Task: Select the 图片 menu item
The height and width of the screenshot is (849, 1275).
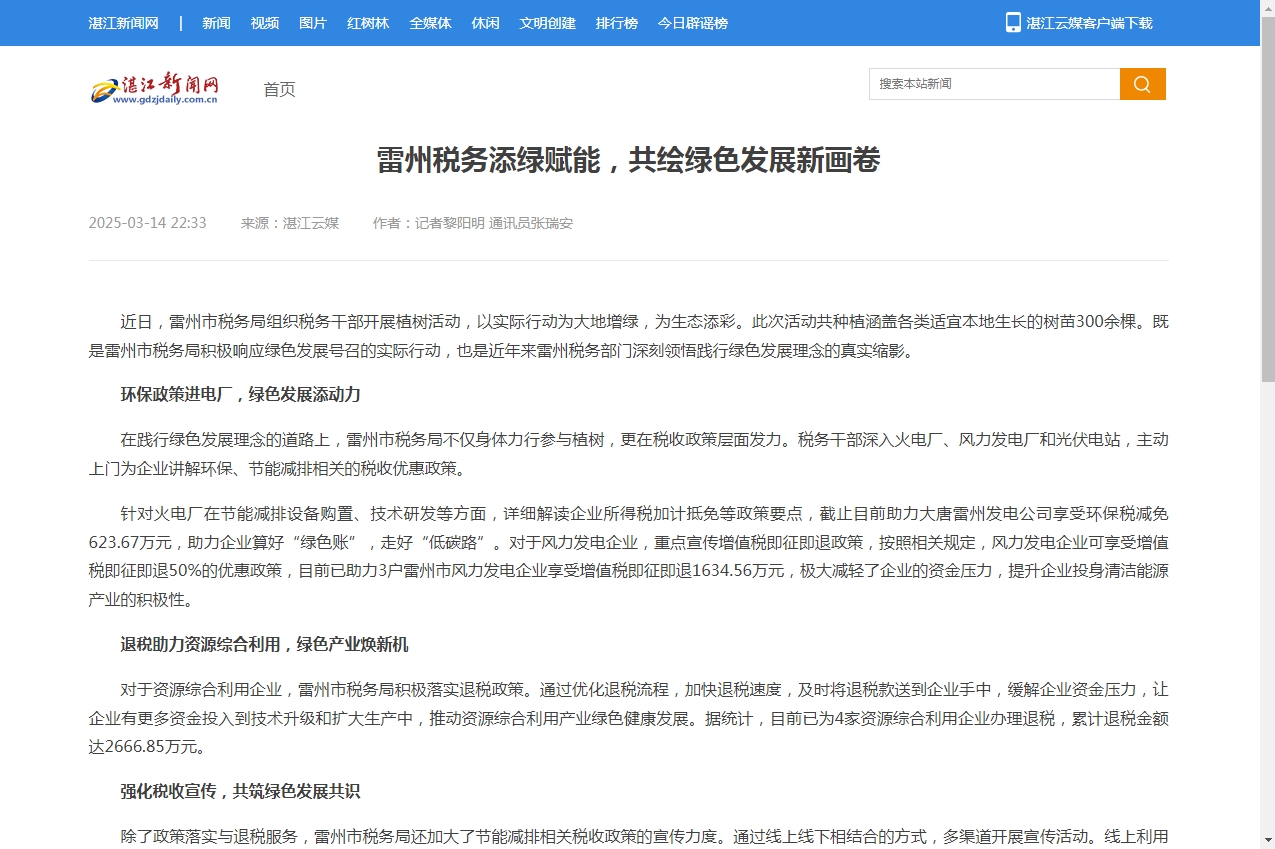Action: 313,23
